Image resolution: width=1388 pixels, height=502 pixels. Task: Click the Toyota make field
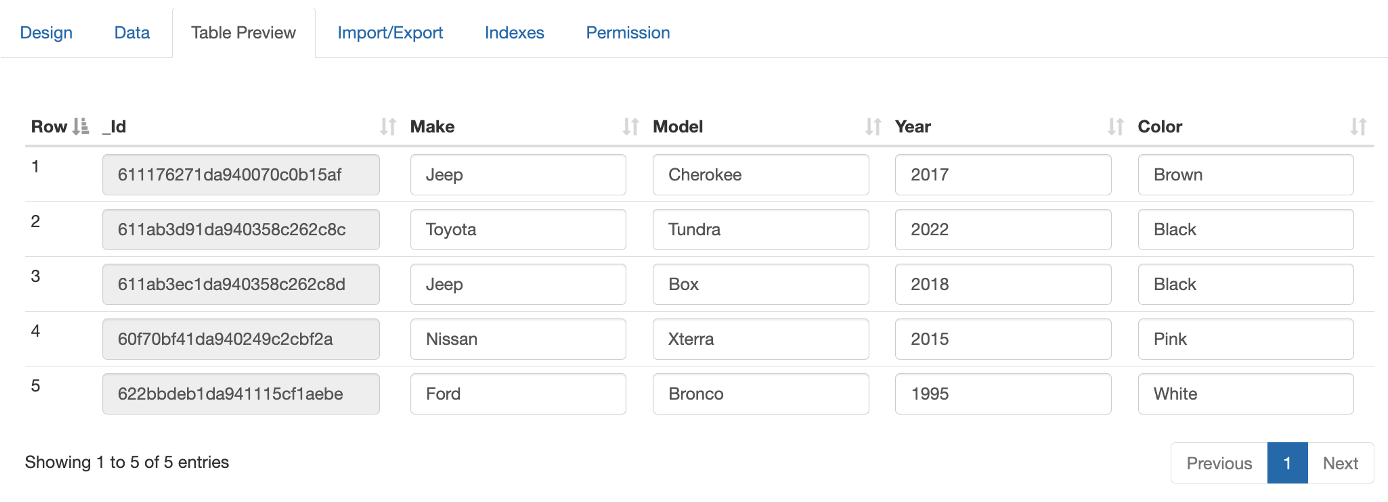click(518, 230)
